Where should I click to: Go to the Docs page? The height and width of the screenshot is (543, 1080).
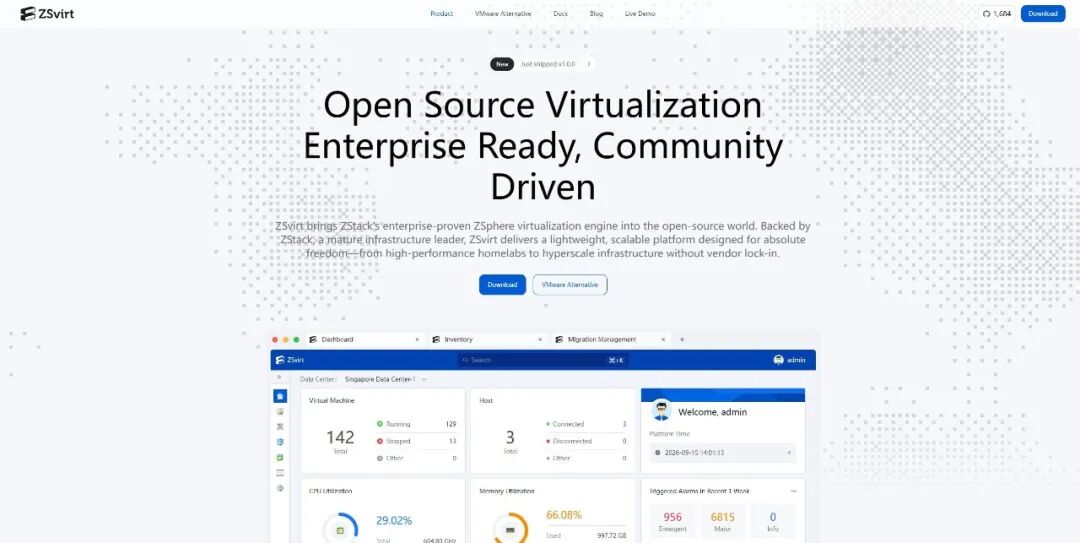point(561,14)
